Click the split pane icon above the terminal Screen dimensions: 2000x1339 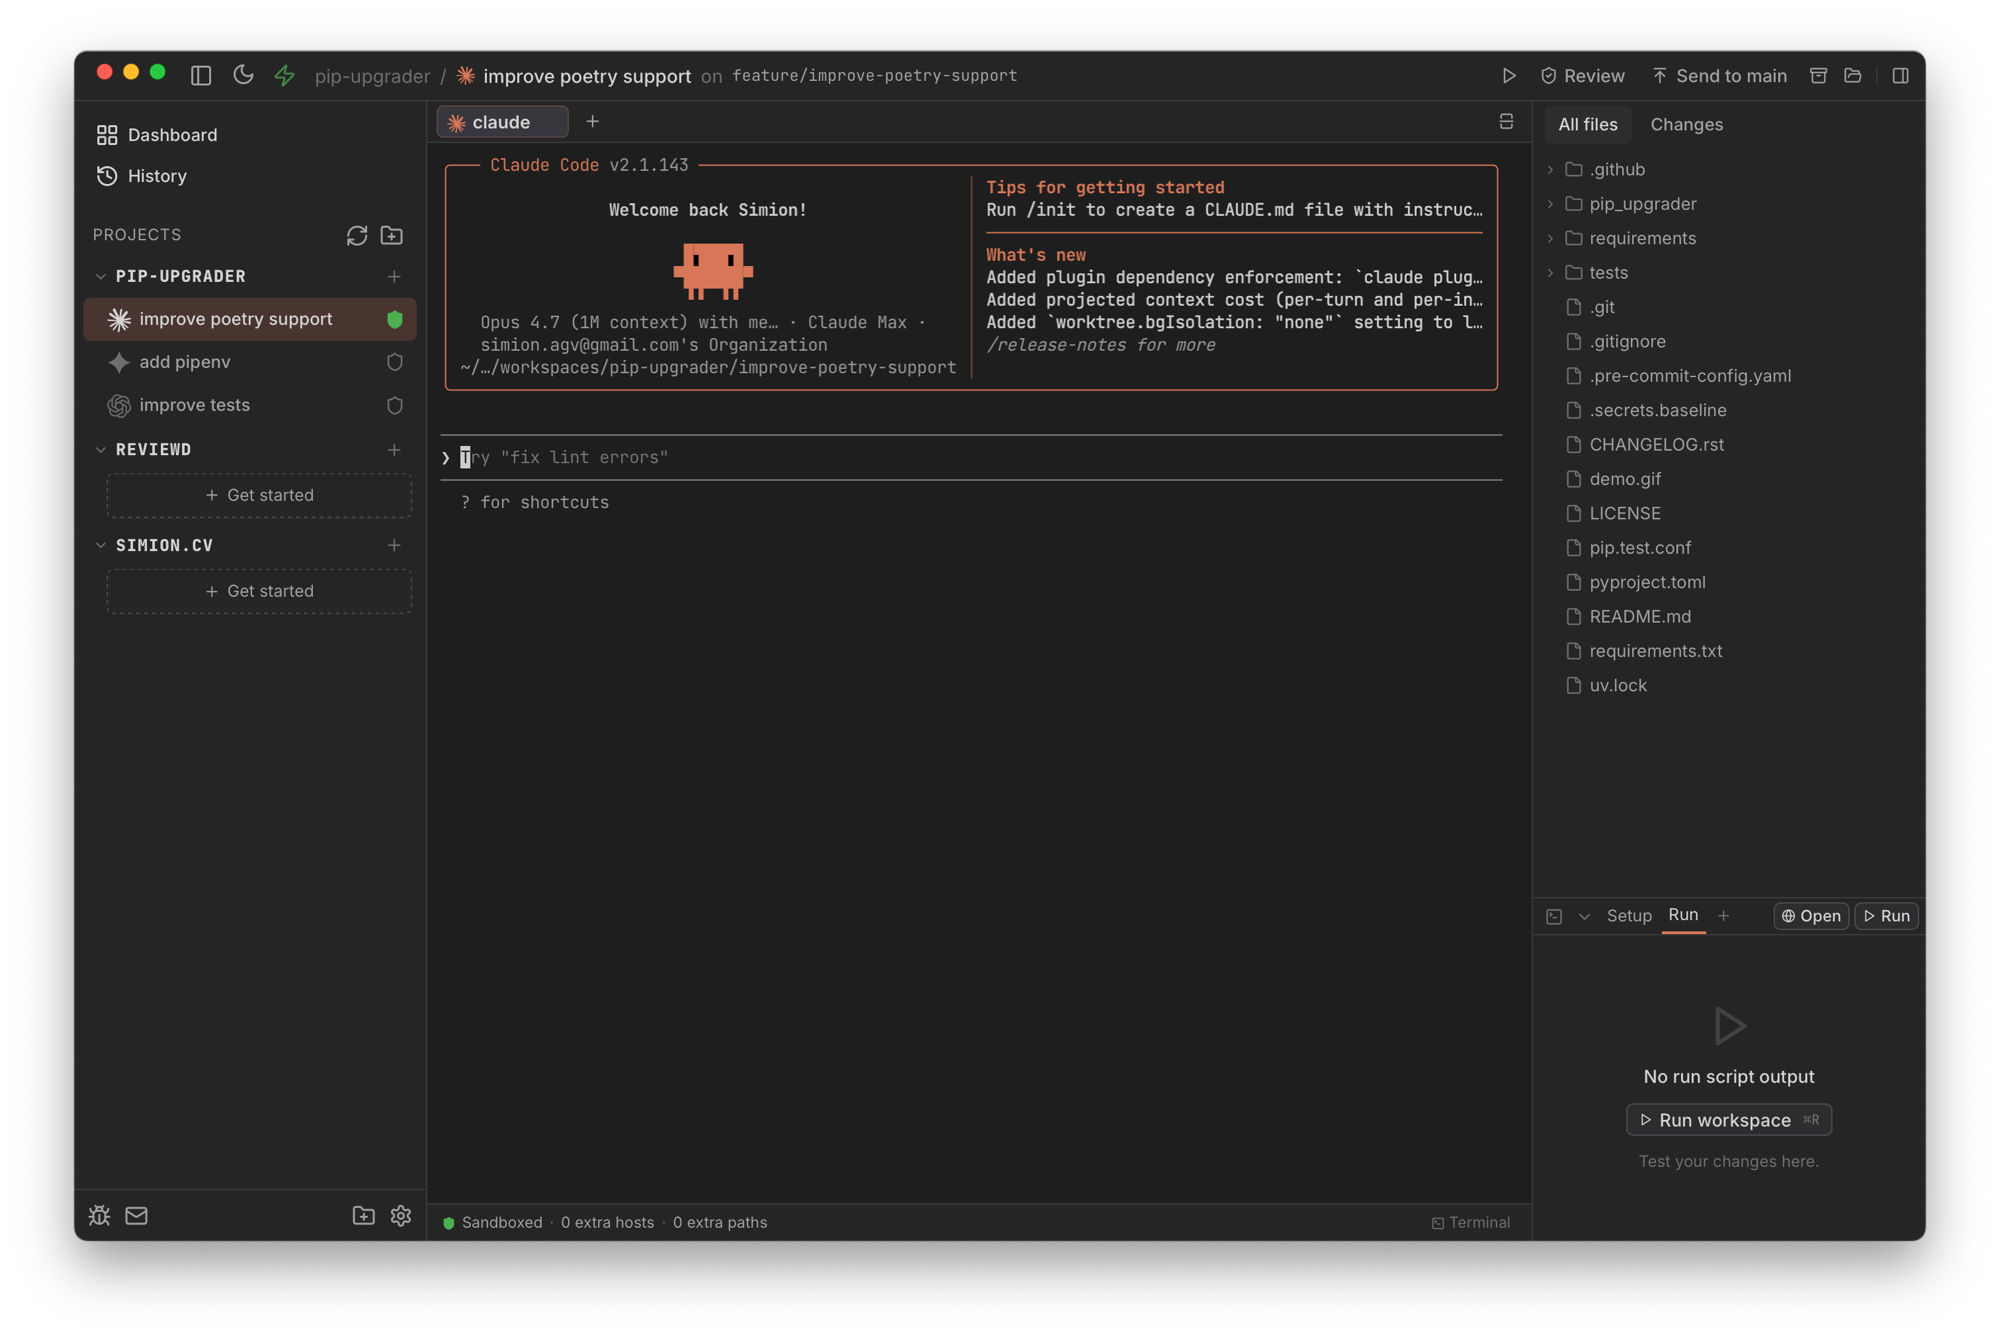point(1506,122)
